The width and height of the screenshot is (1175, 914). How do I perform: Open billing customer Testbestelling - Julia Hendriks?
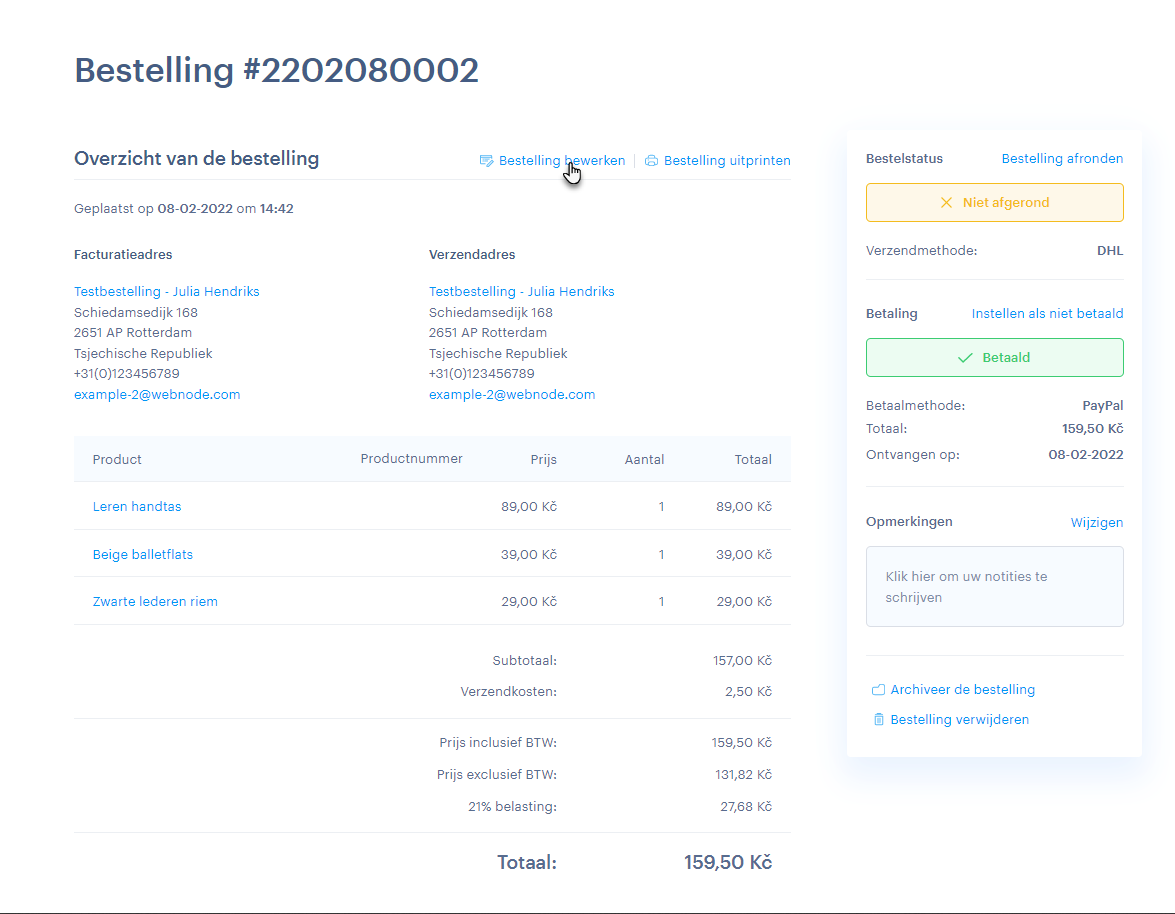point(167,292)
